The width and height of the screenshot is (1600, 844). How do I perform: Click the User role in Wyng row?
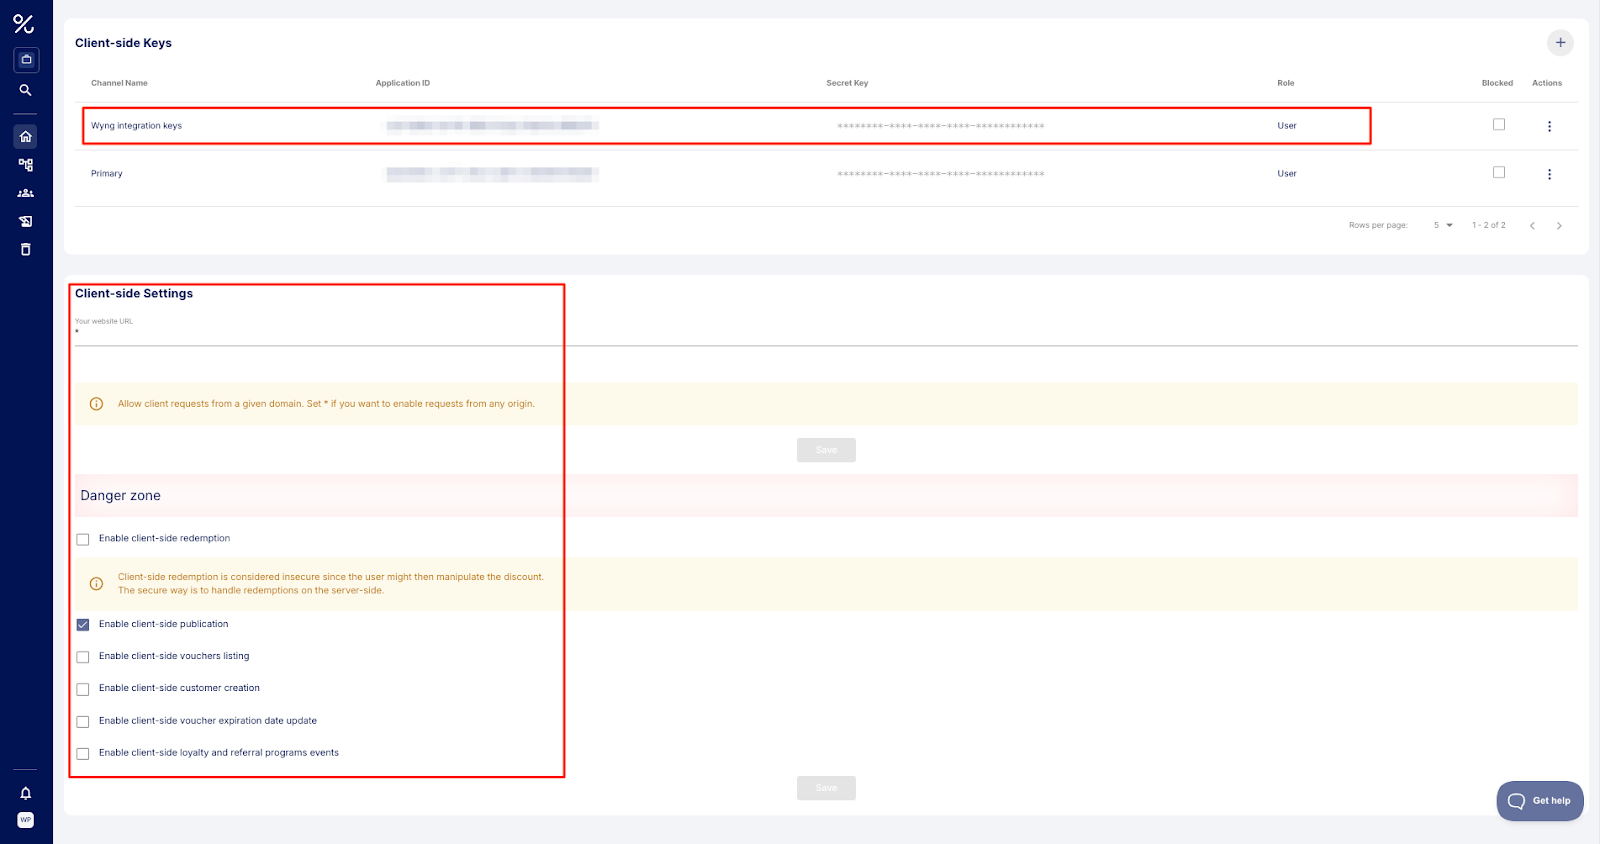tap(1287, 126)
